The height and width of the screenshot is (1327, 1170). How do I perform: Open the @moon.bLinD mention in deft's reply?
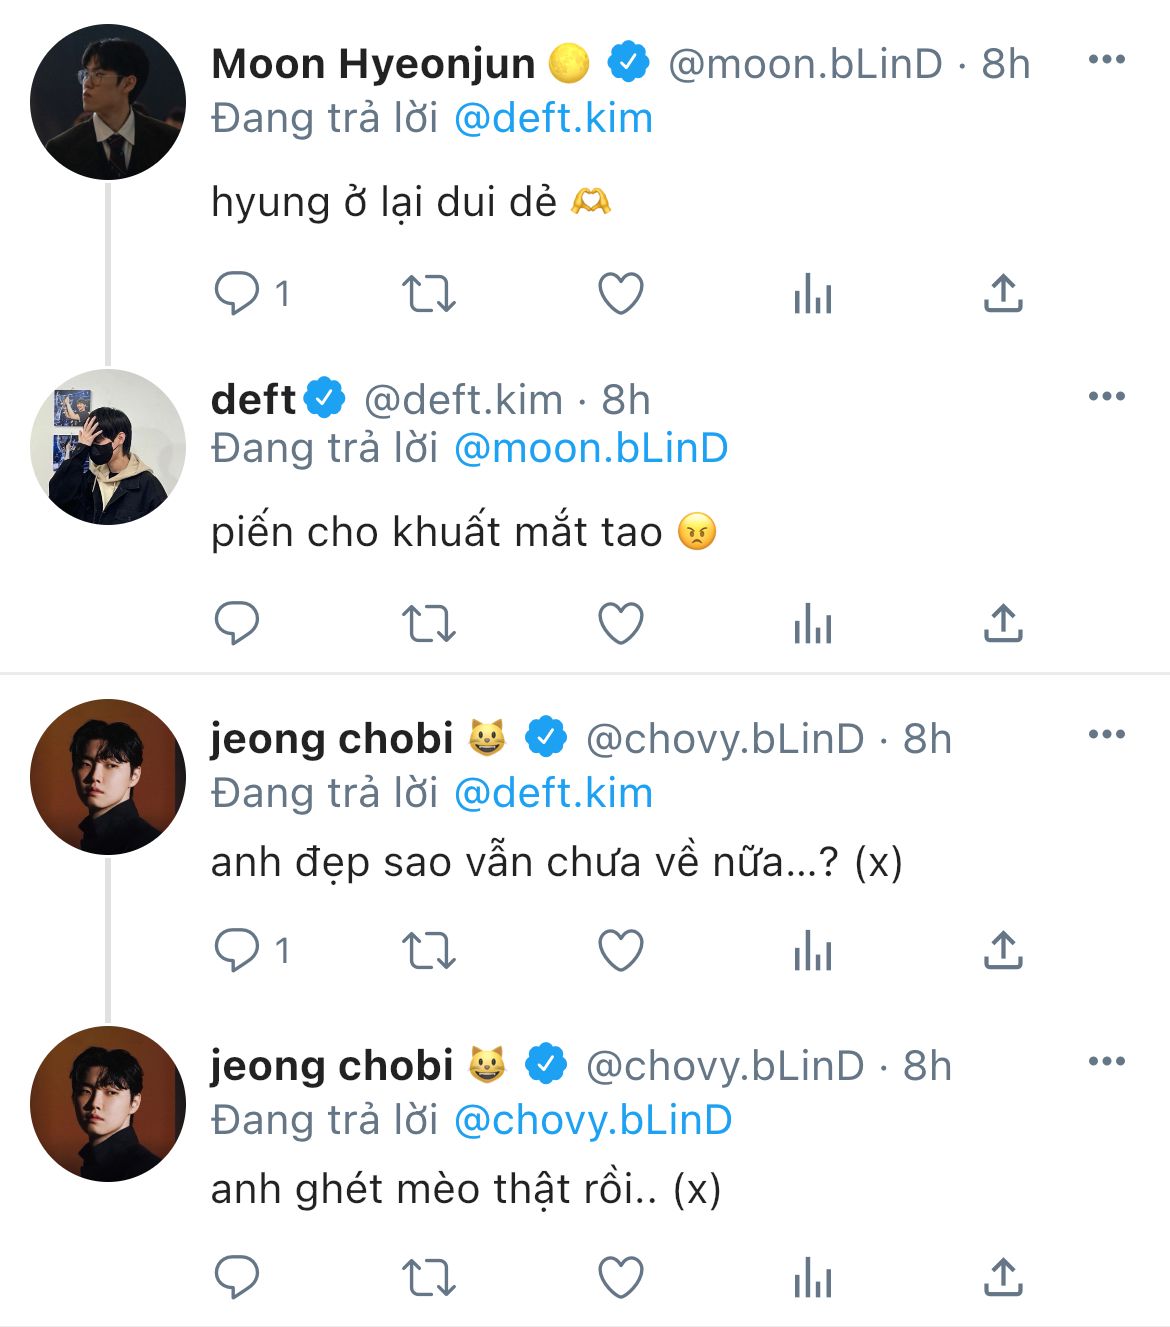click(591, 448)
